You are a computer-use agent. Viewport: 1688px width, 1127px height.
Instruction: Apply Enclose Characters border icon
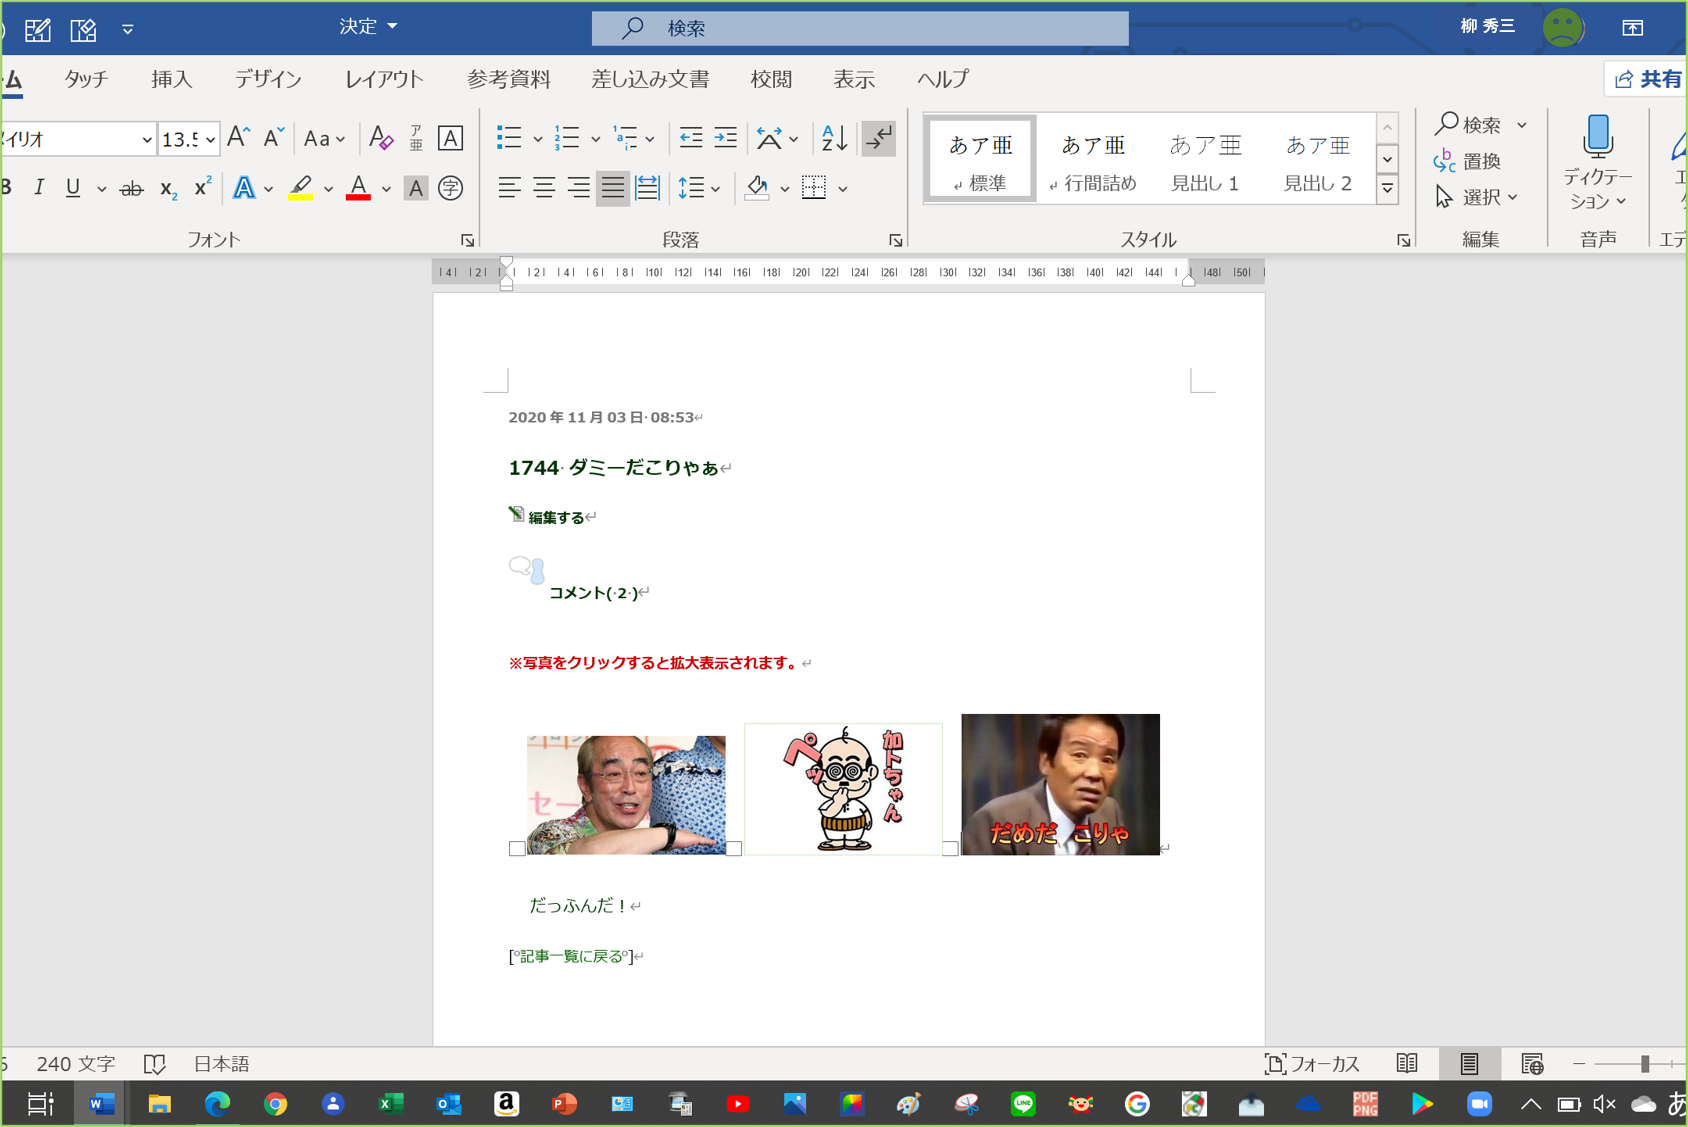[x=451, y=138]
